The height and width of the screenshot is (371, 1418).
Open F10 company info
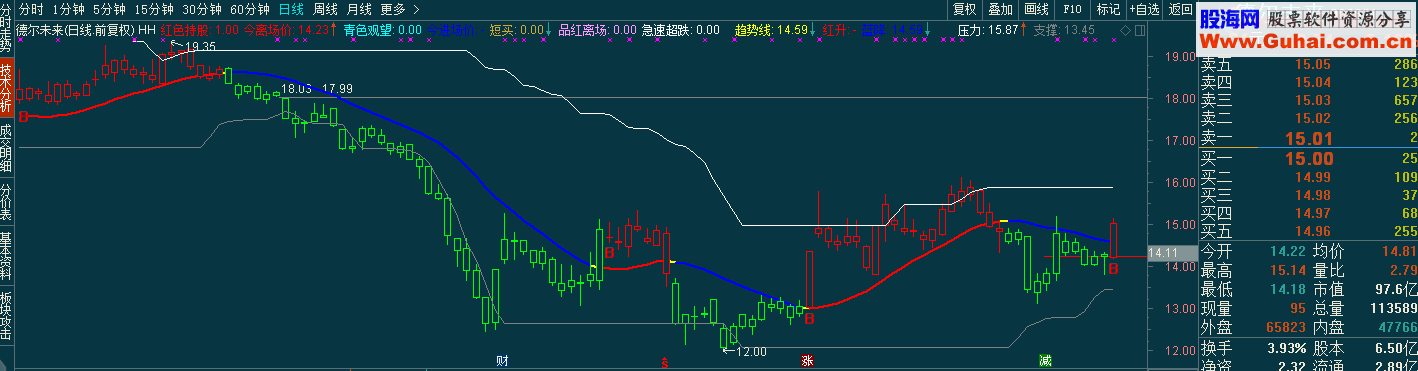tap(1071, 9)
